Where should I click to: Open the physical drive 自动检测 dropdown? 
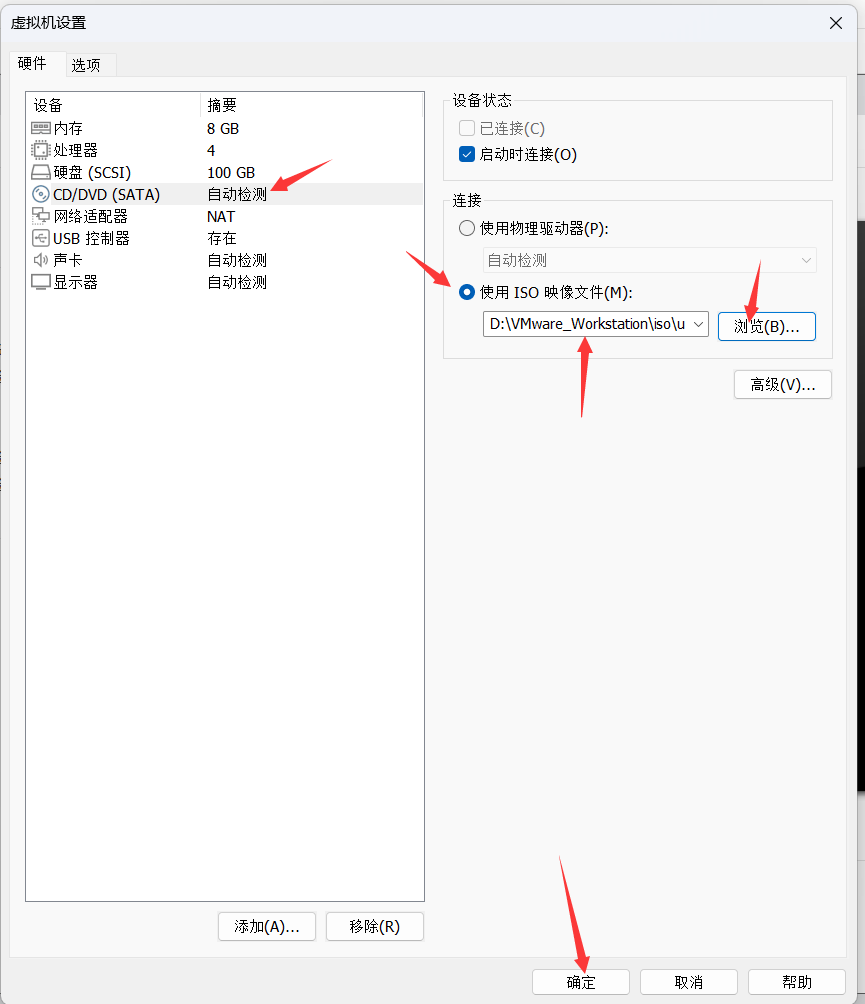click(649, 260)
